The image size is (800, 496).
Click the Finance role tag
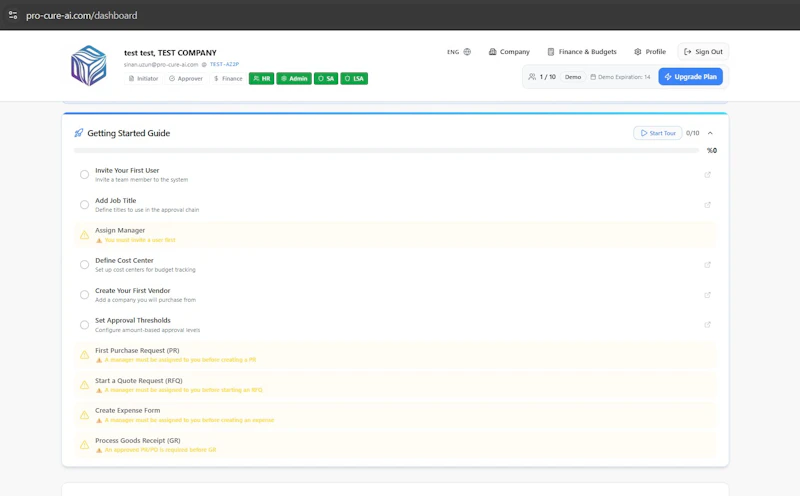228,79
